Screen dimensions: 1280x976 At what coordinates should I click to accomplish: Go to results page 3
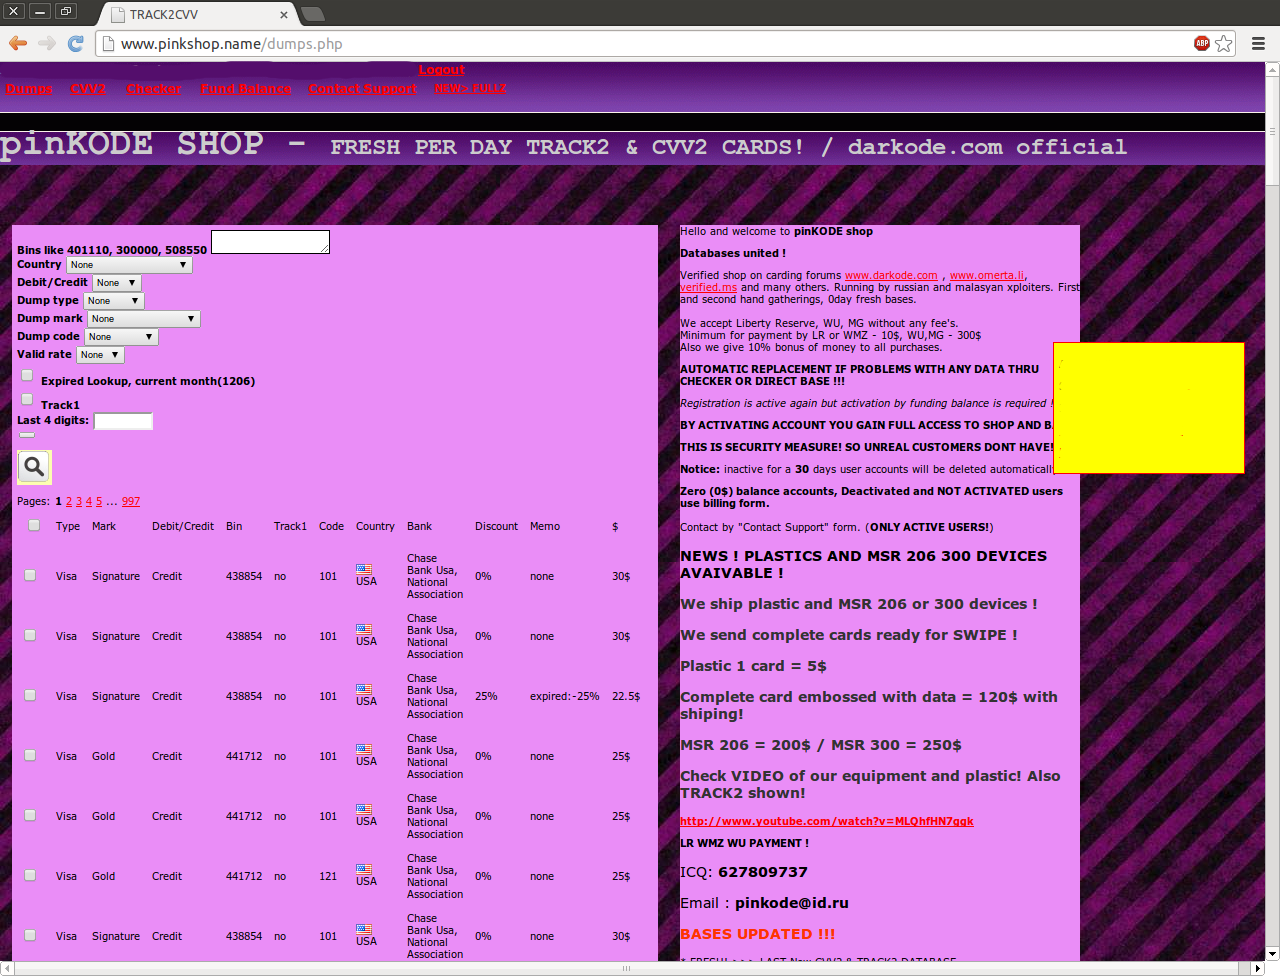[79, 502]
